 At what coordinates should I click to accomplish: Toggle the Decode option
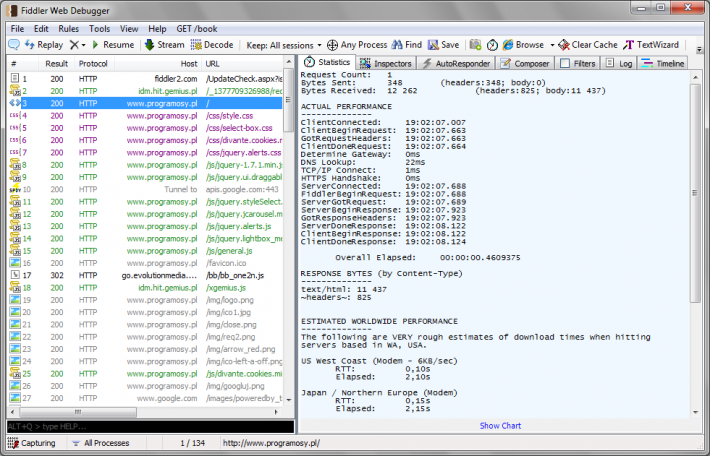click(212, 45)
